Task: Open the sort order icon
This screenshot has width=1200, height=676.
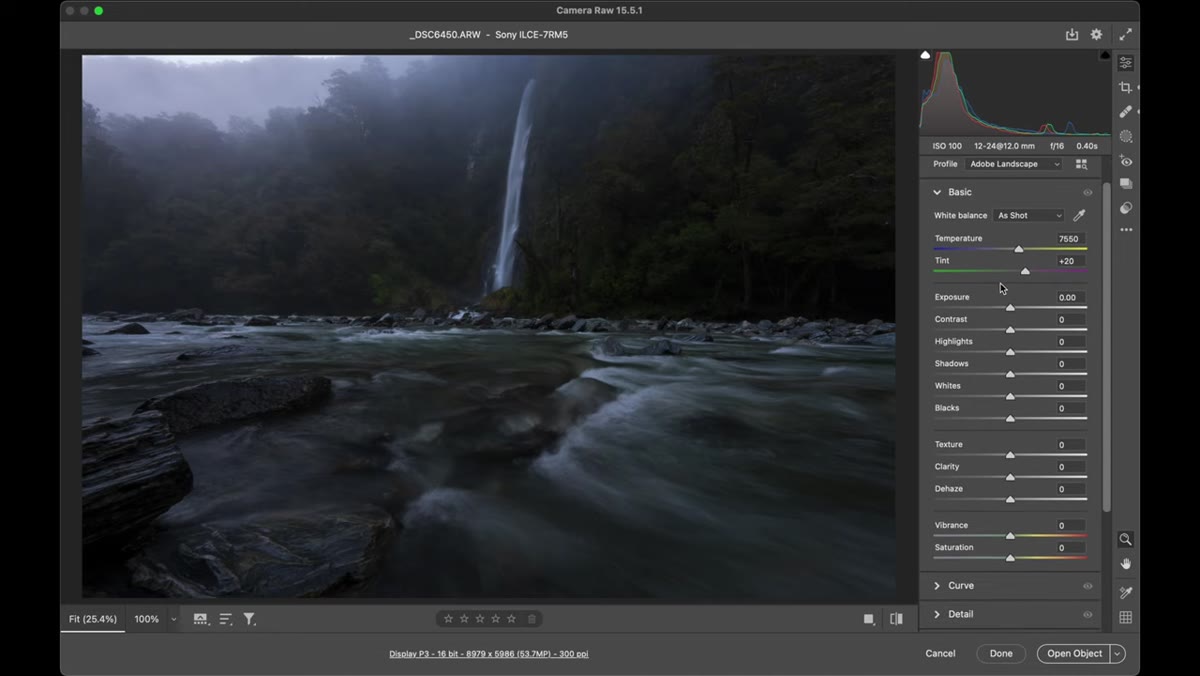Action: [x=226, y=619]
